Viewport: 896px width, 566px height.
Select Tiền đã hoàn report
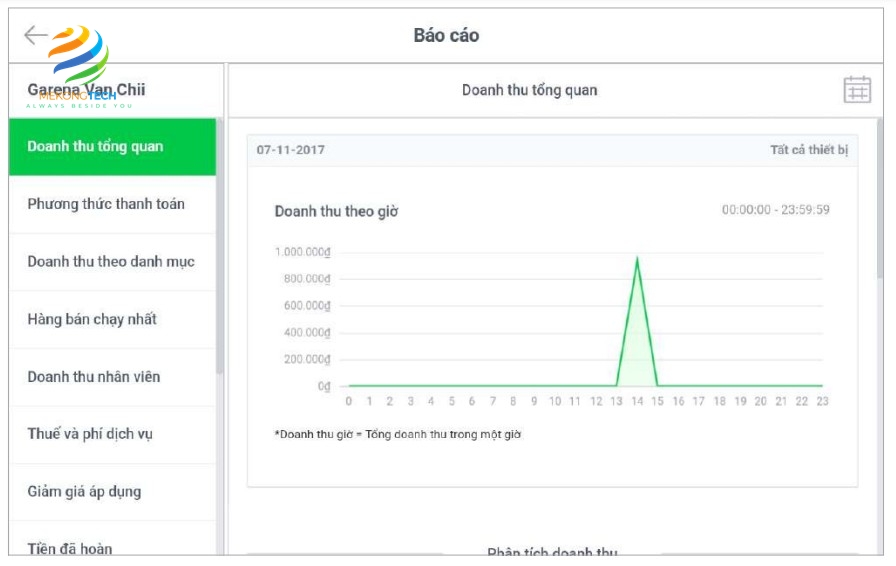70,548
